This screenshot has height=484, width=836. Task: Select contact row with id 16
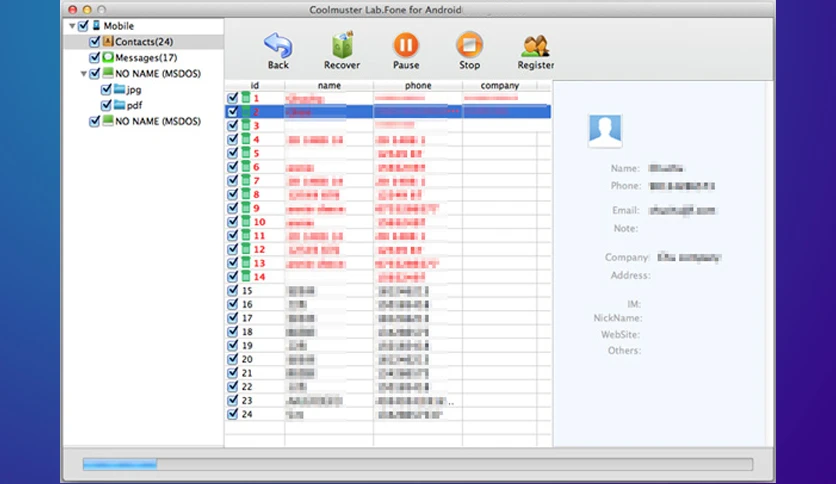[x=388, y=304]
